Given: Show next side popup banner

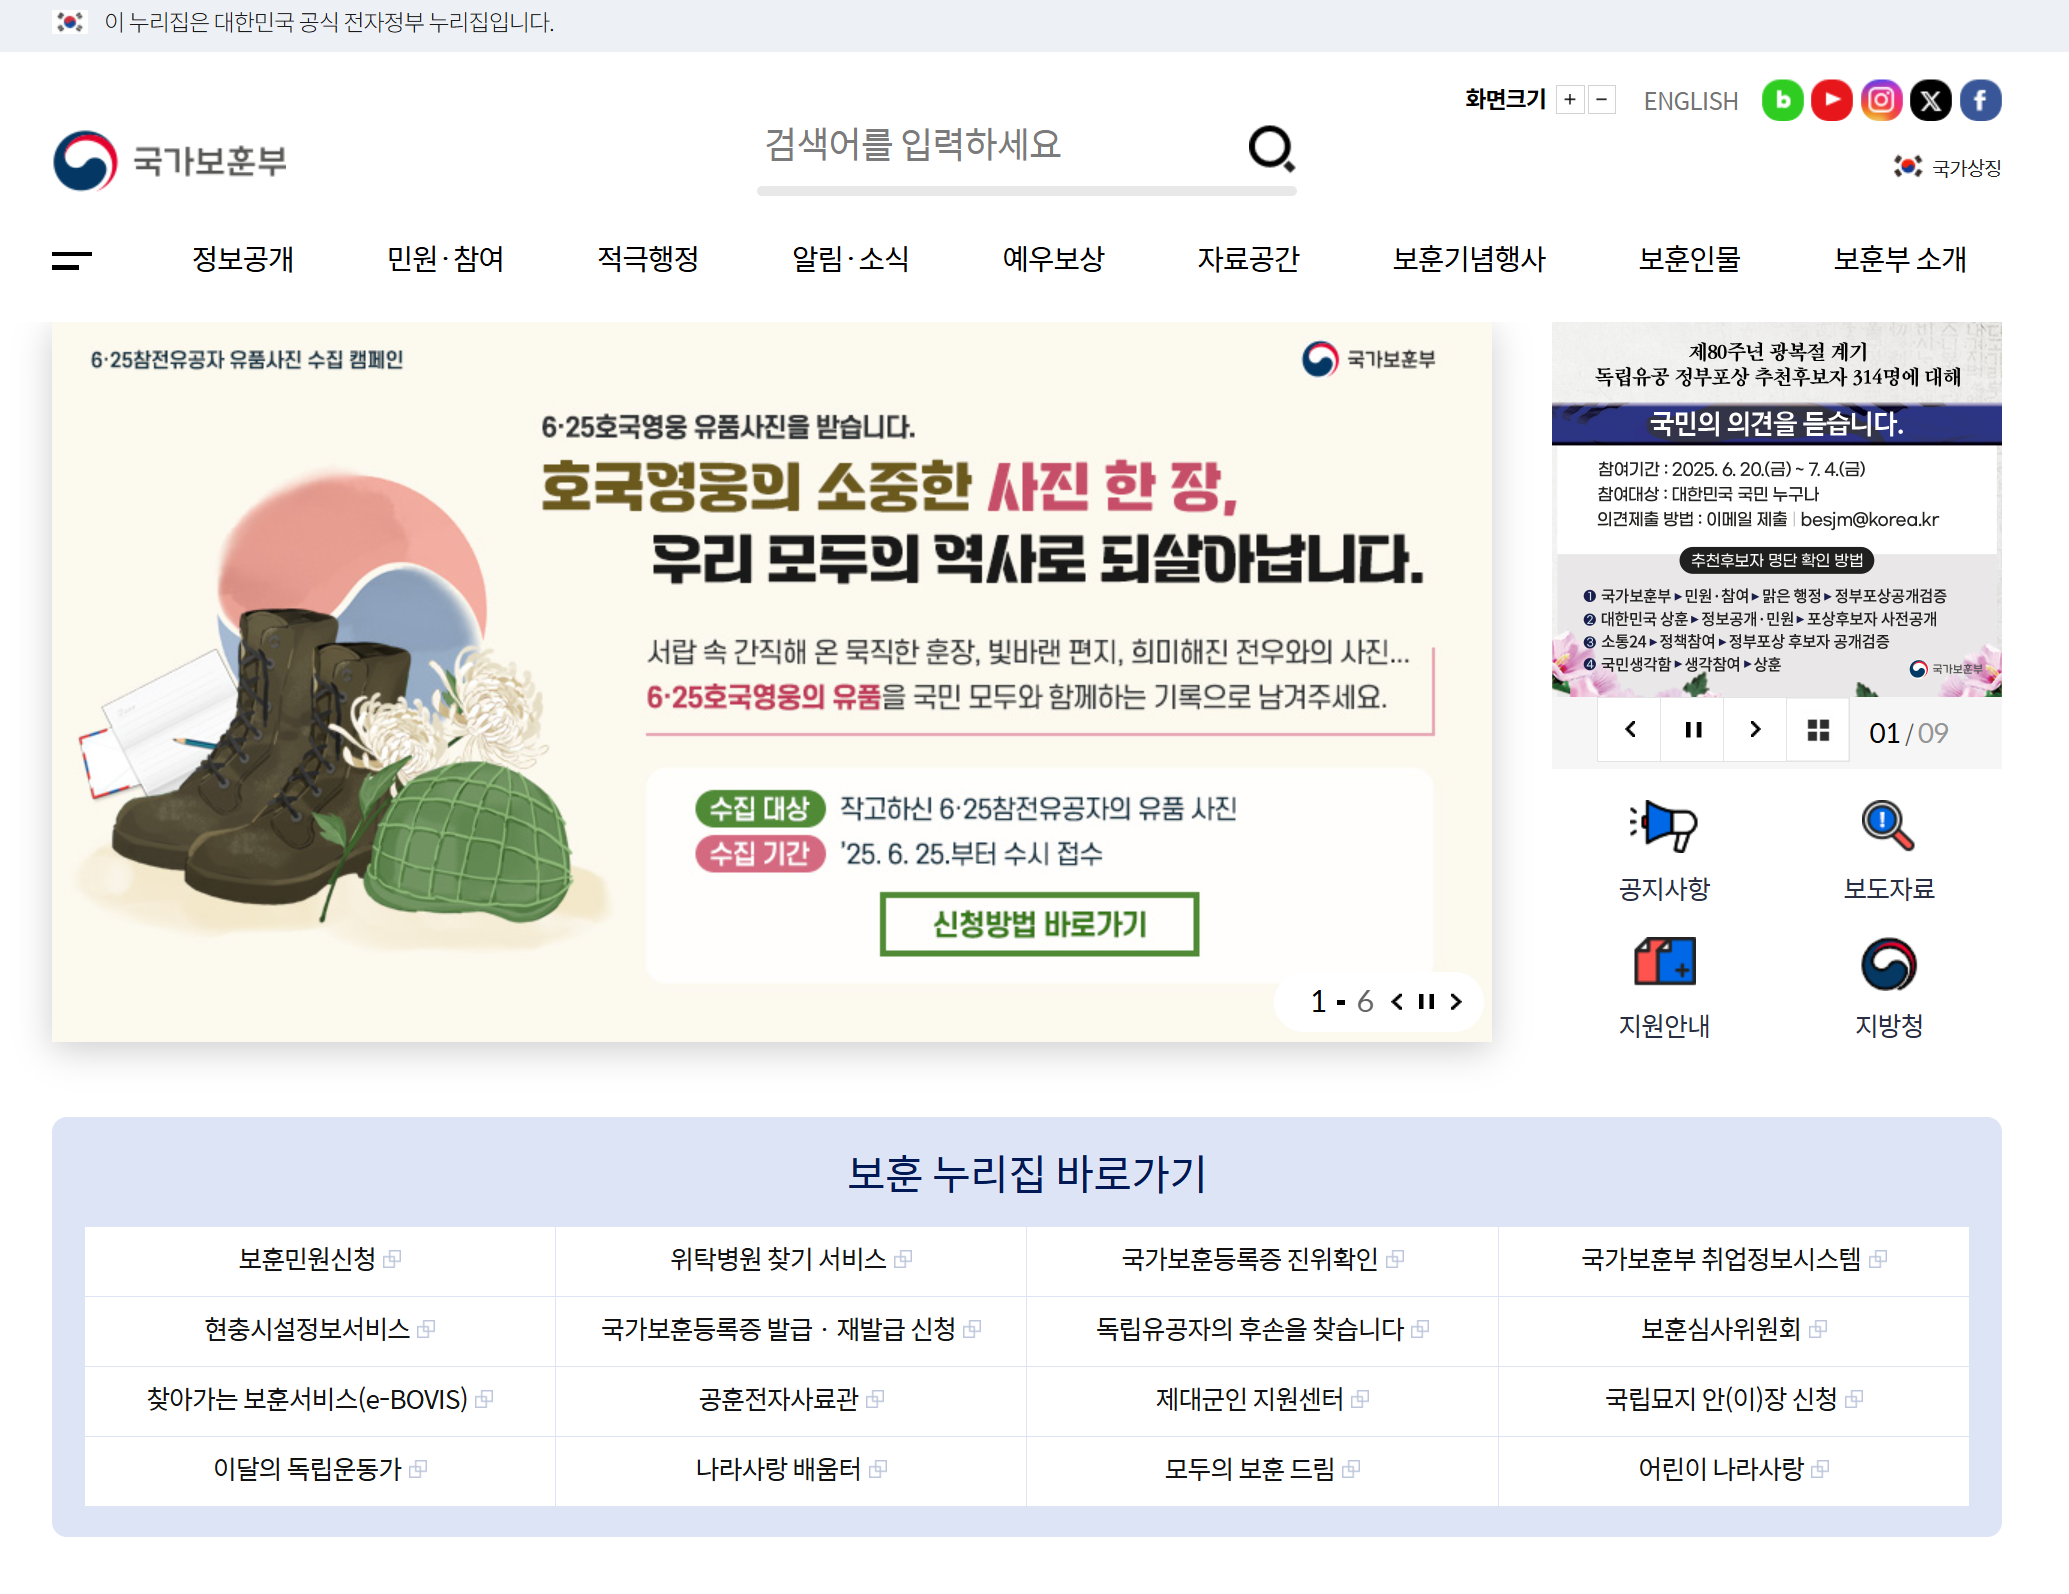Looking at the screenshot, I should (x=1755, y=730).
